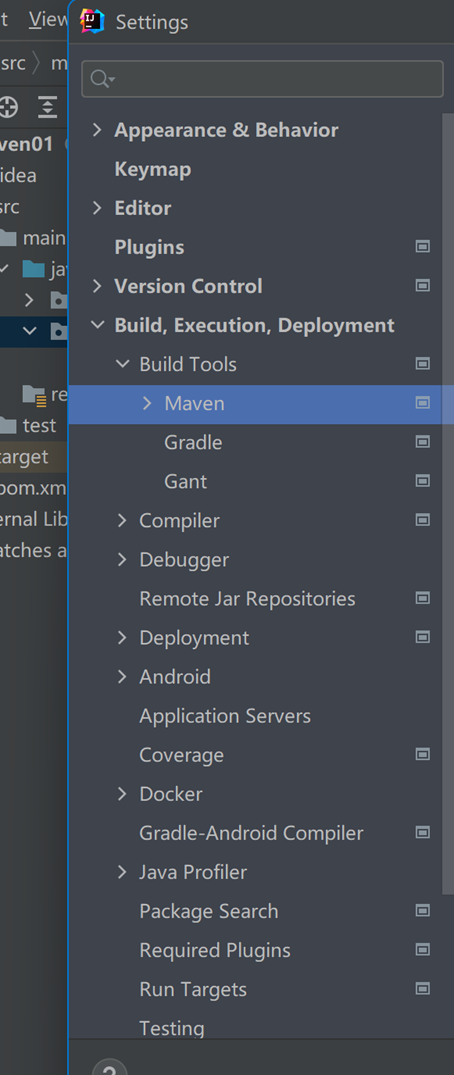Click project-level icon beside Build Tools

click(x=423, y=363)
